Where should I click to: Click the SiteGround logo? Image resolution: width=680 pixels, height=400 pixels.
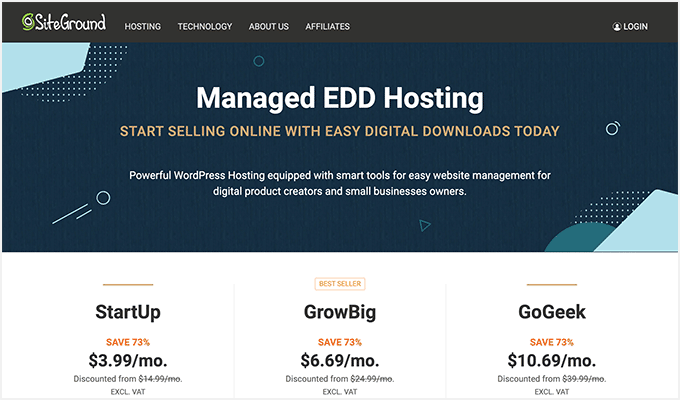click(64, 22)
